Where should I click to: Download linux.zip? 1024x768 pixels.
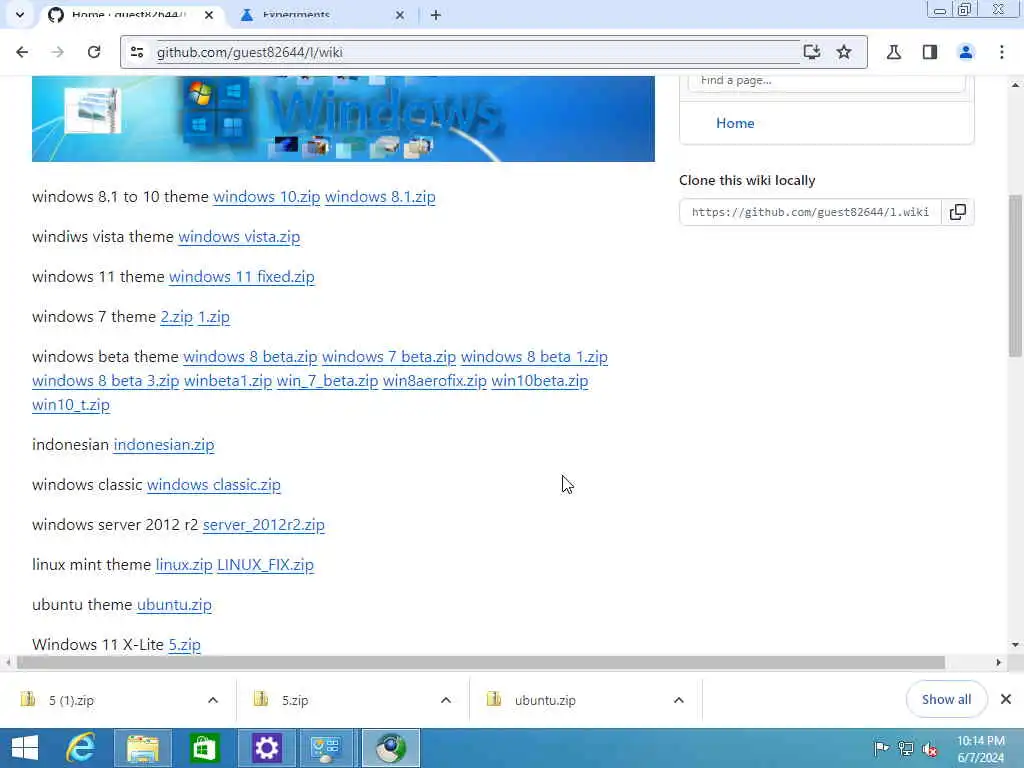pyautogui.click(x=184, y=565)
